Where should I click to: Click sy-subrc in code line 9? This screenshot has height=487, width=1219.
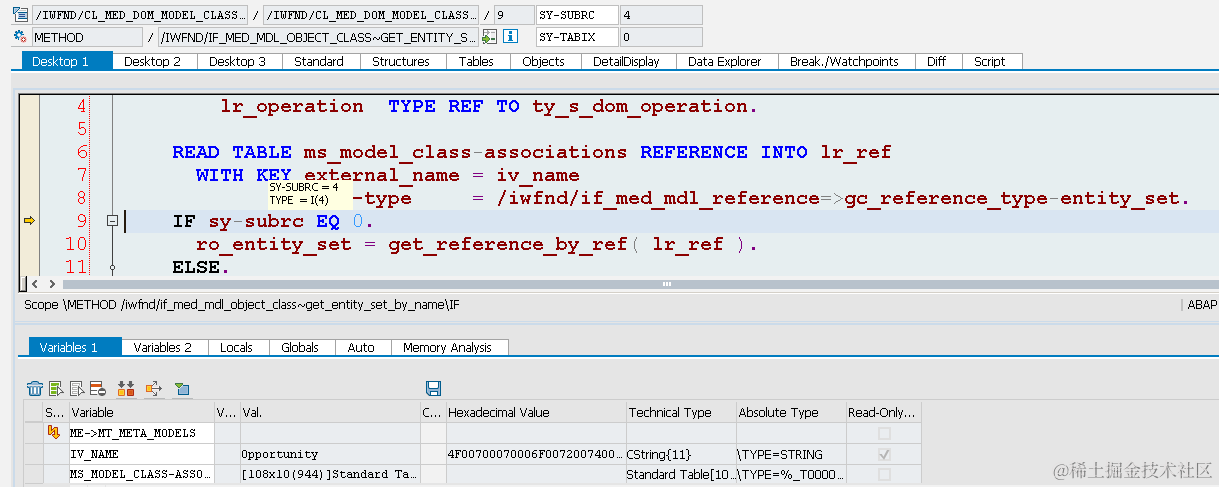tap(256, 221)
